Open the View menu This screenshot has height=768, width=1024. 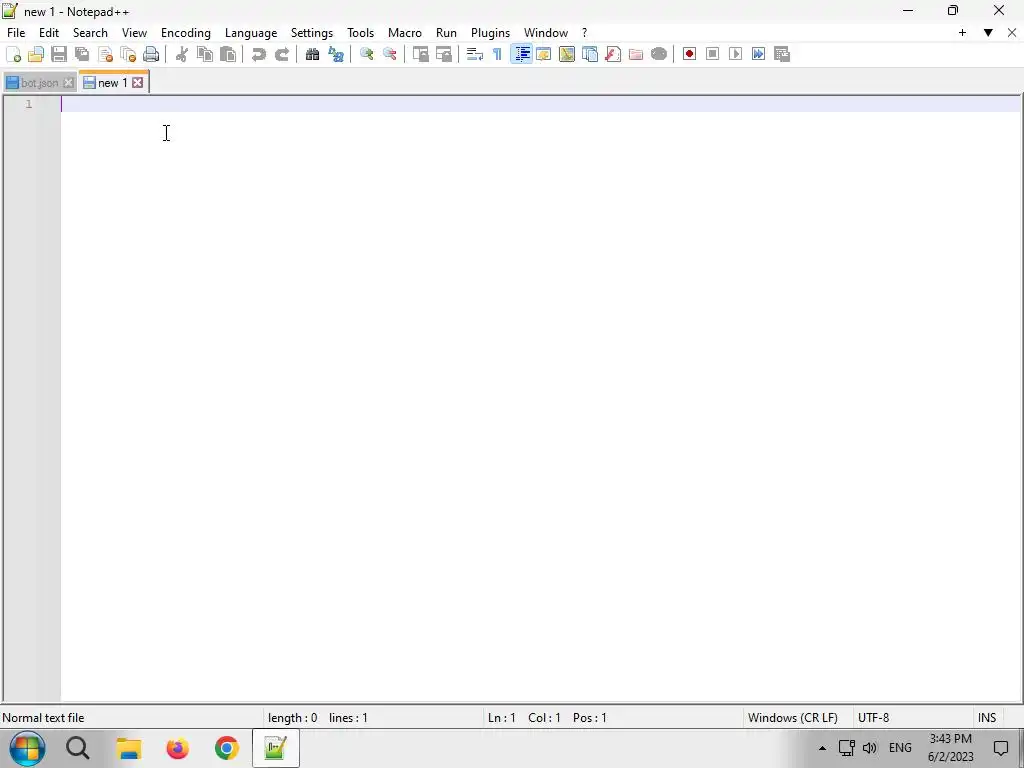point(135,33)
